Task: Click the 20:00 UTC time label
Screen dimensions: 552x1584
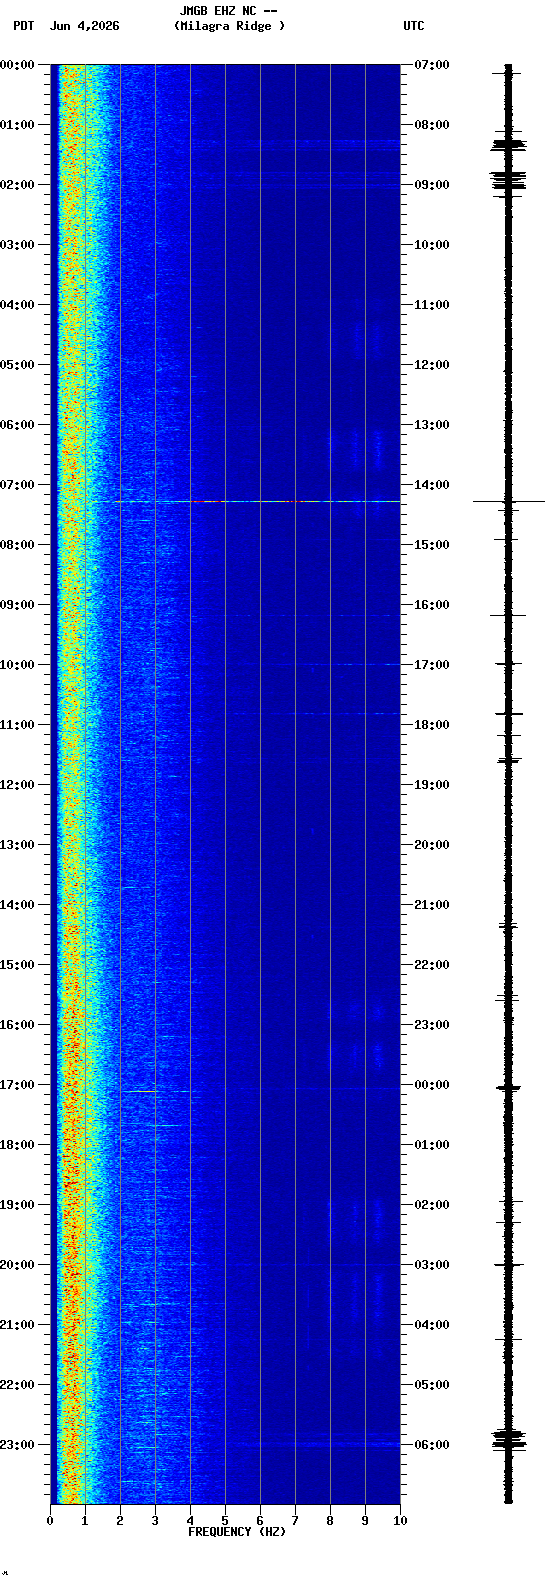Action: tap(432, 845)
